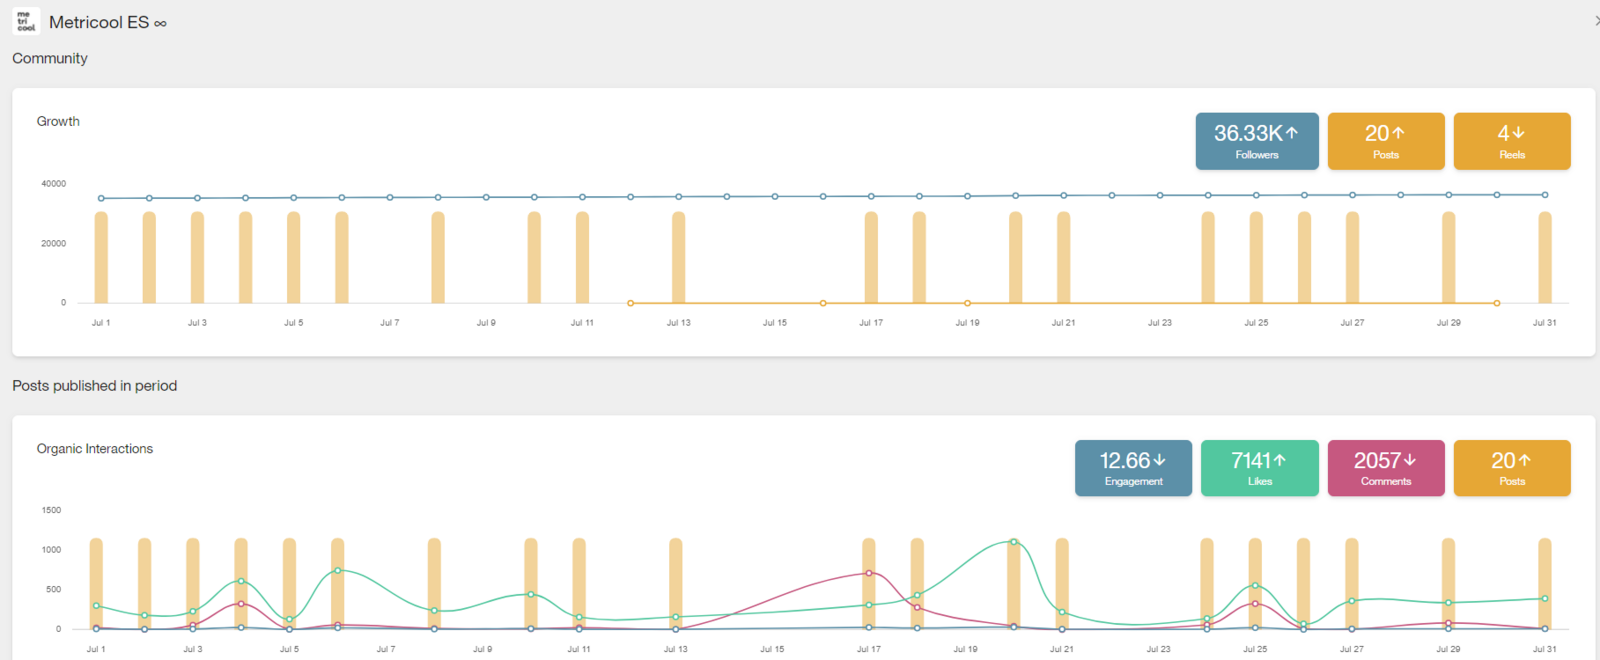
Task: Click the up arrow on Likes card
Action: 1280,460
